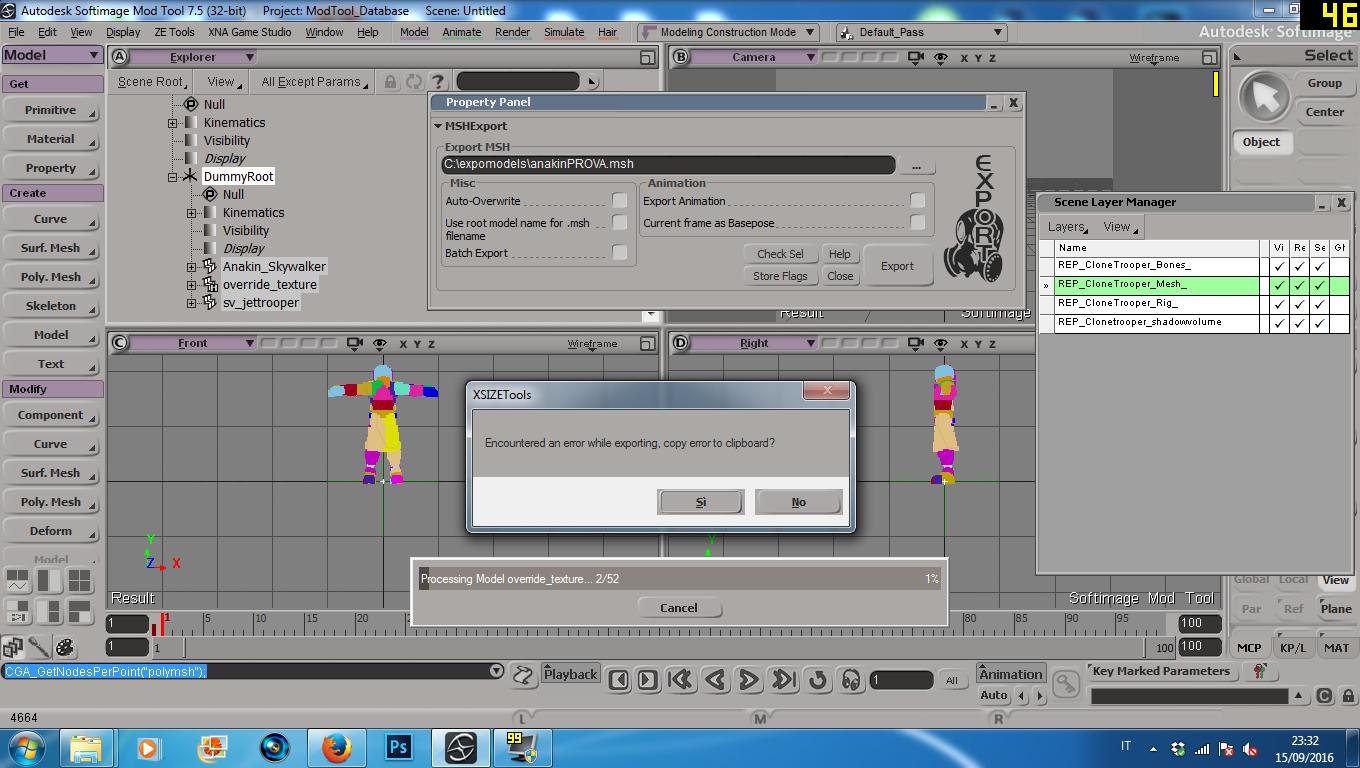
Task: Enable Batch Export checkbox
Action: [620, 253]
